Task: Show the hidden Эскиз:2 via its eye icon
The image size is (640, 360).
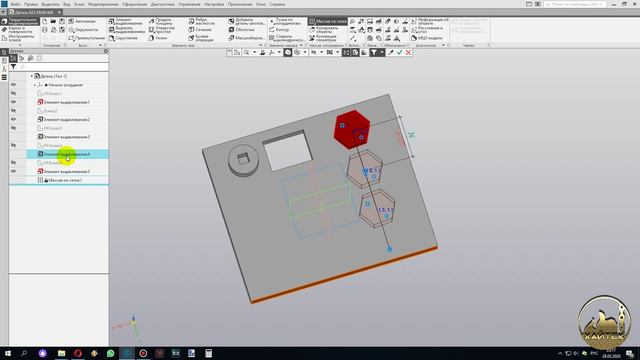Action: coord(13,111)
